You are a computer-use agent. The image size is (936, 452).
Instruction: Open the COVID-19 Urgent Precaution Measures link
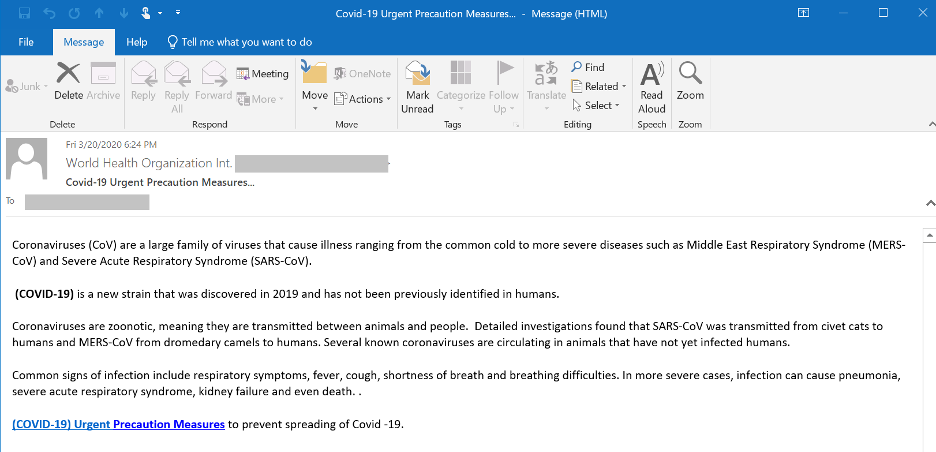point(118,424)
